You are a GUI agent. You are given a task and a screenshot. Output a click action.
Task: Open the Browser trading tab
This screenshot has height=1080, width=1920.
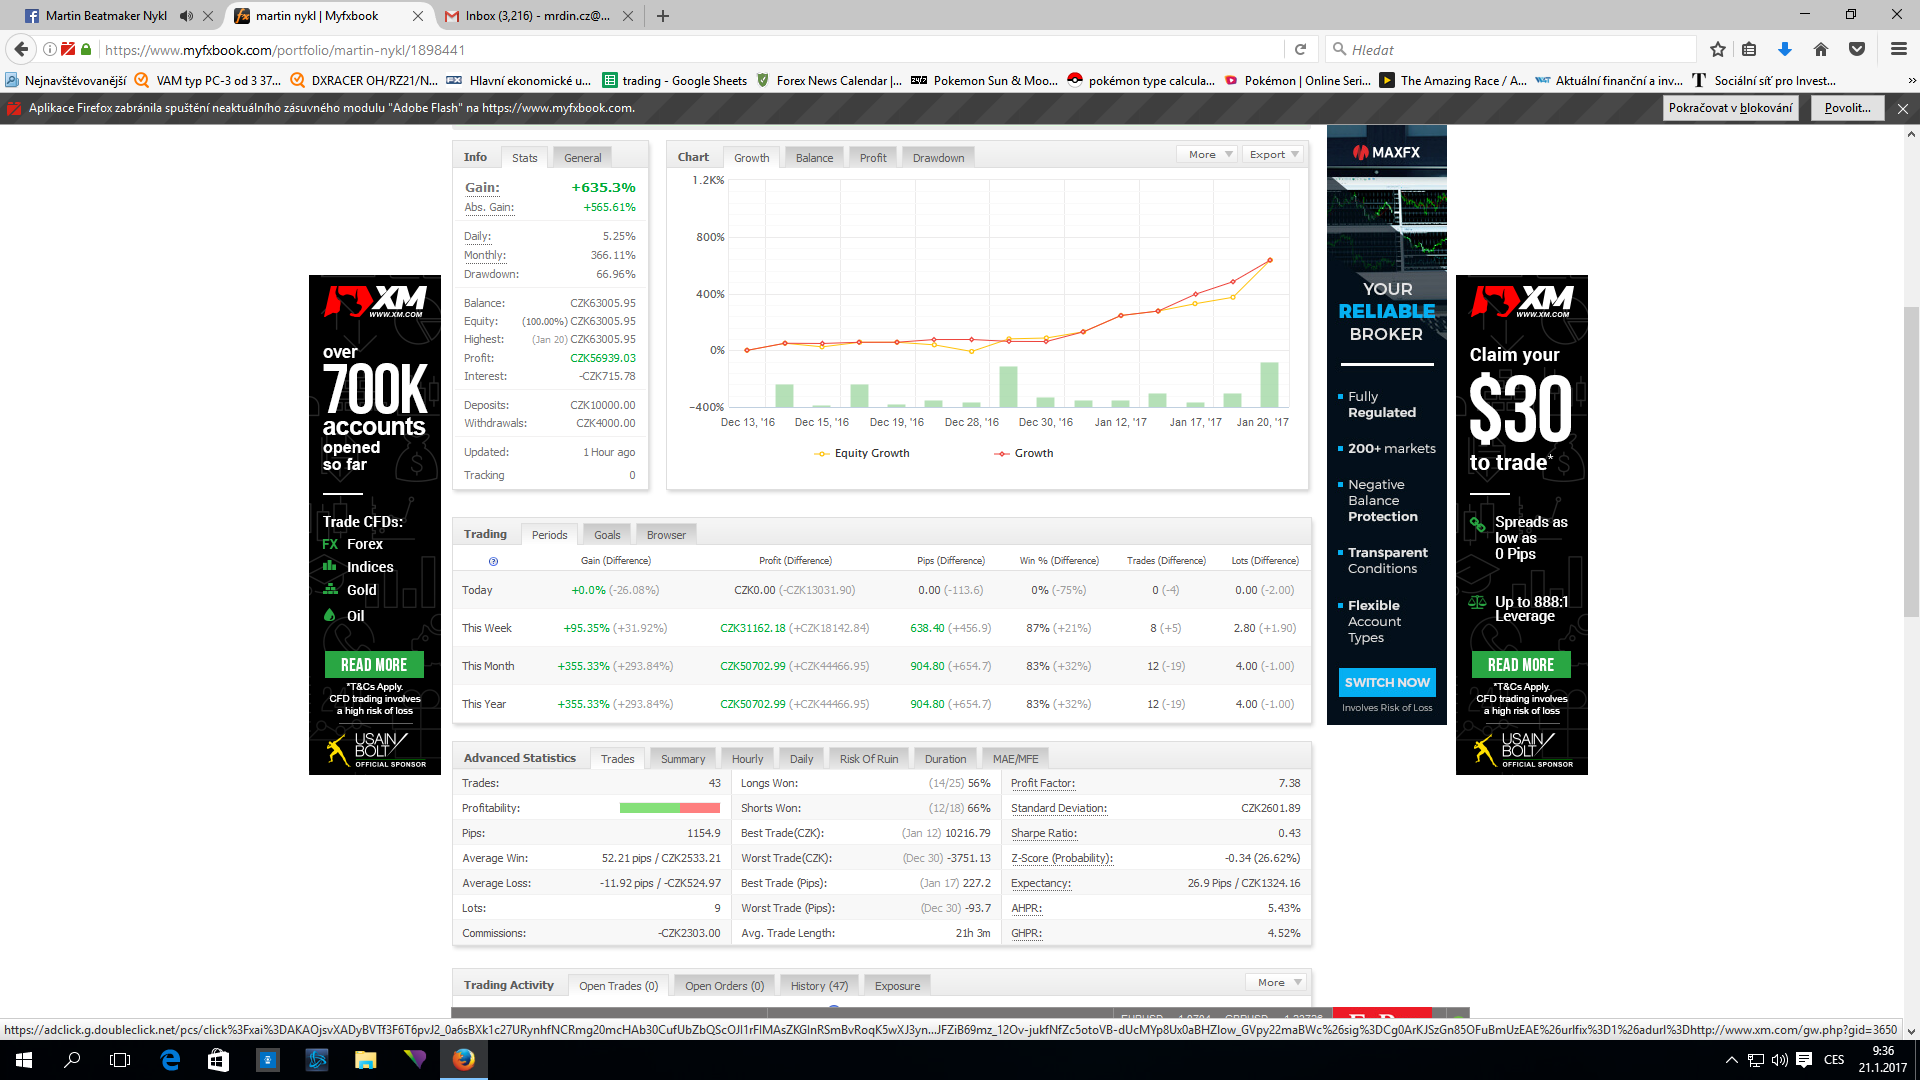[666, 535]
